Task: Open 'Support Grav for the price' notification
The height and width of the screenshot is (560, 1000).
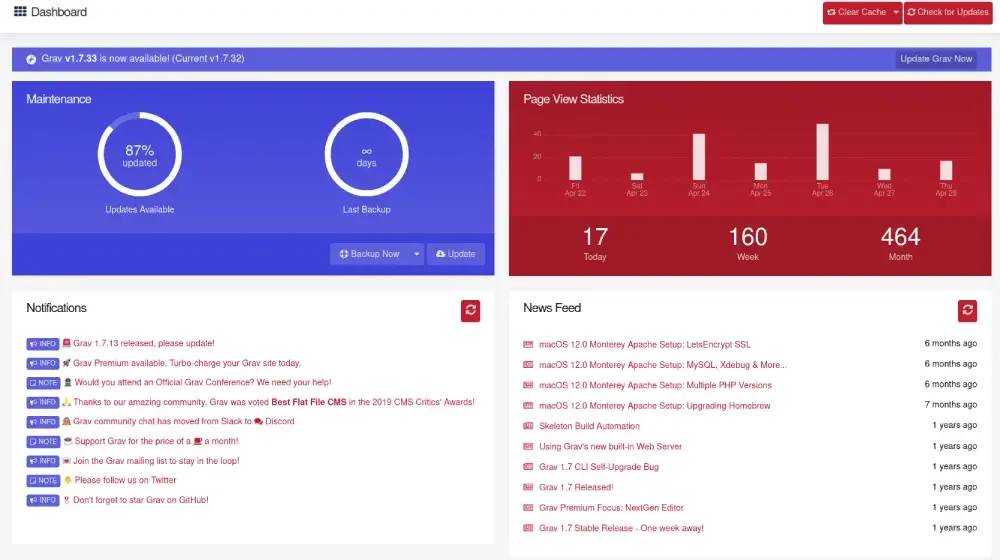Action: point(156,441)
